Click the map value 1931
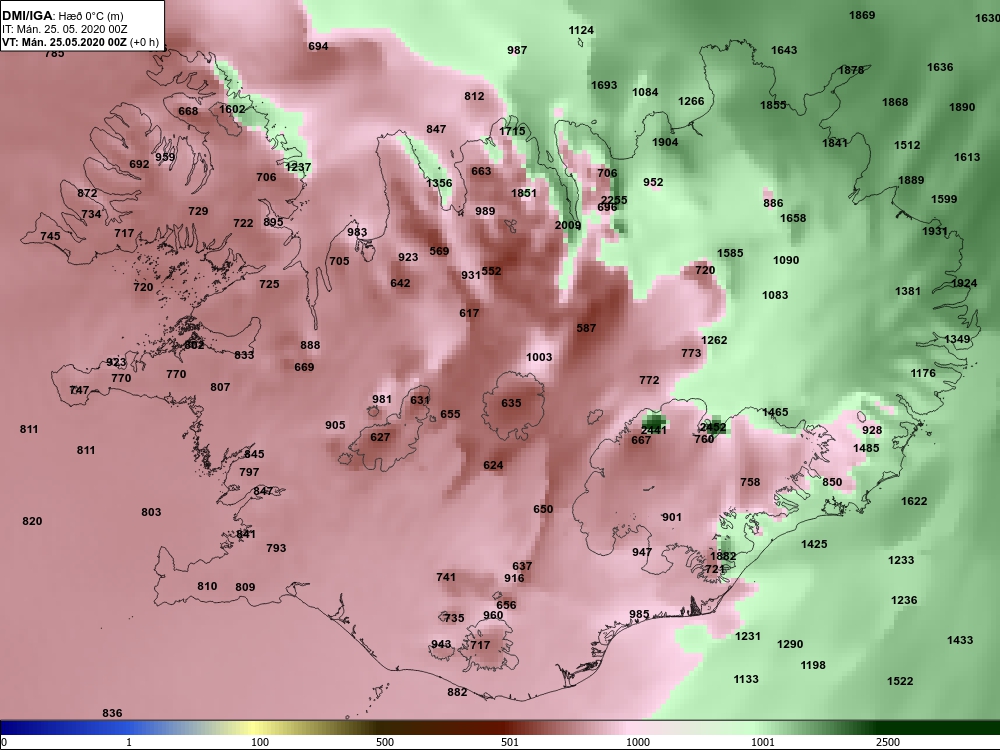 pyautogui.click(x=934, y=231)
